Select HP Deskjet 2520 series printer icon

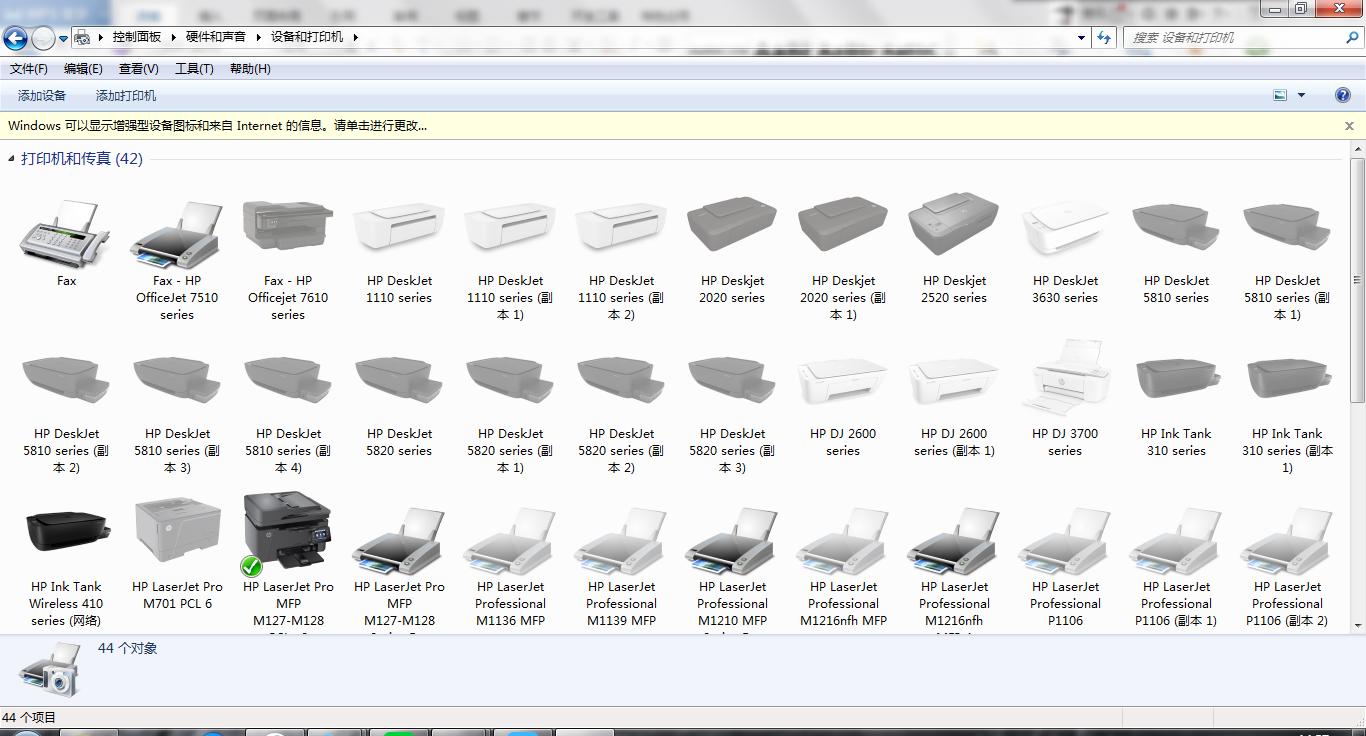954,227
